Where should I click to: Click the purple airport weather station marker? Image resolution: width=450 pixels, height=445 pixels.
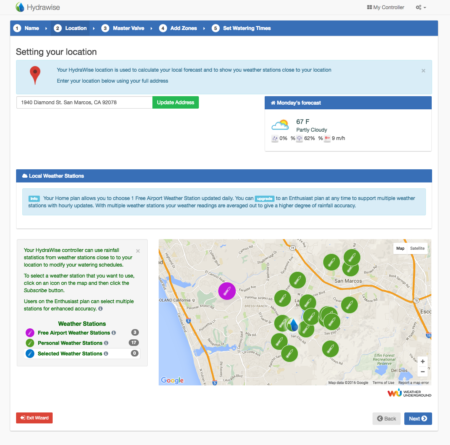coord(227,291)
